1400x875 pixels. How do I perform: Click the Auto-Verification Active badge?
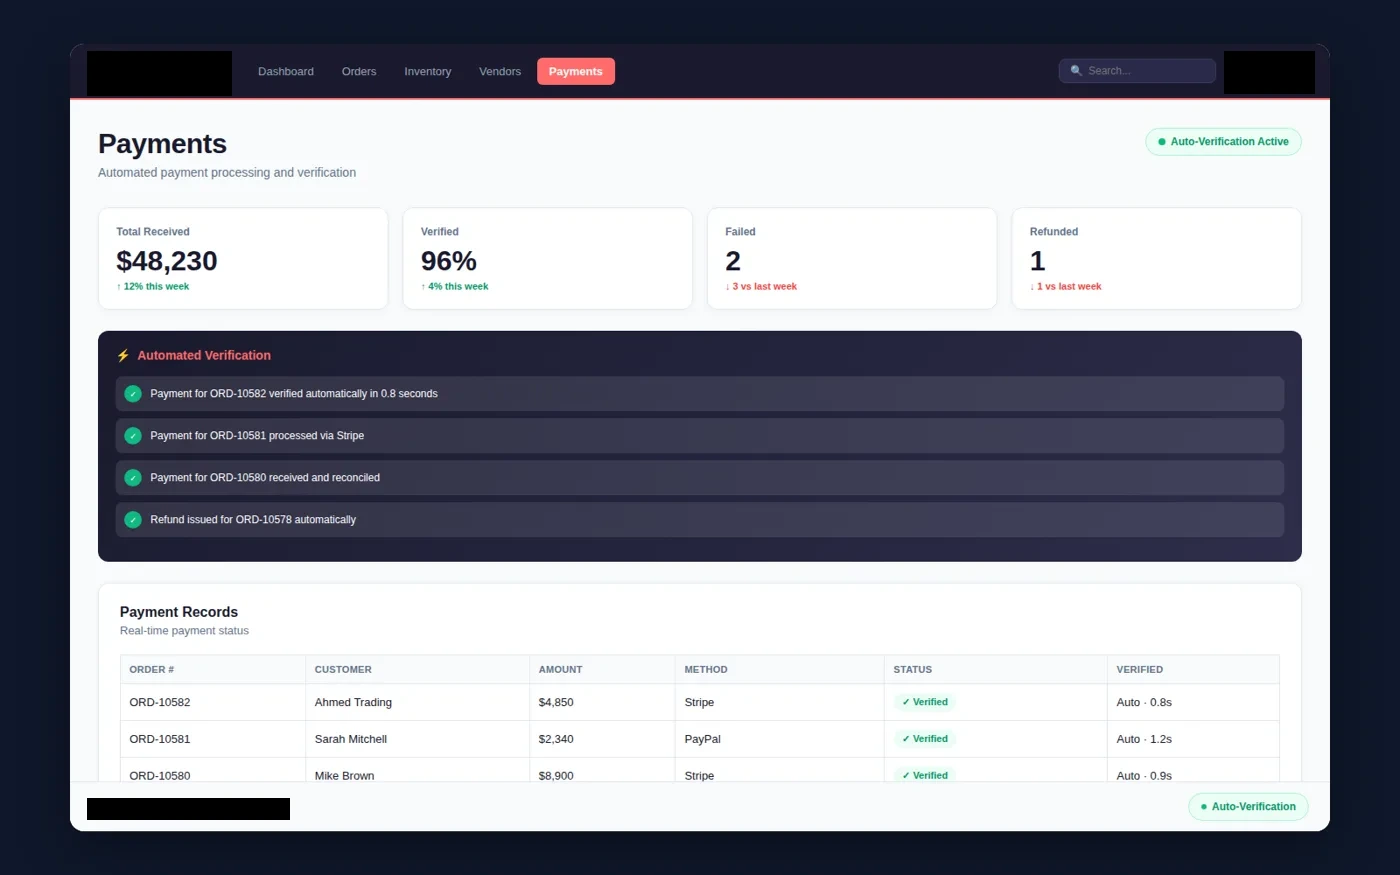click(1223, 142)
